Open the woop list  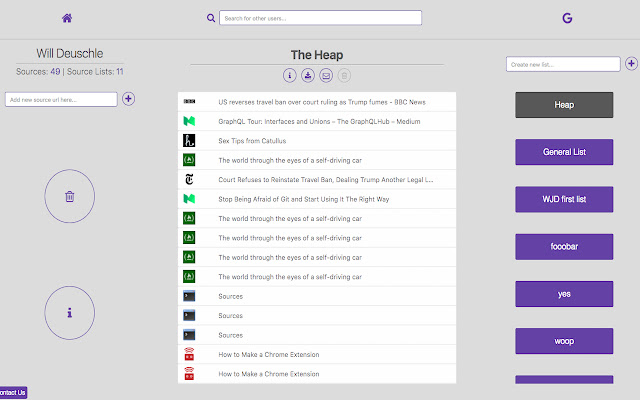(564, 341)
